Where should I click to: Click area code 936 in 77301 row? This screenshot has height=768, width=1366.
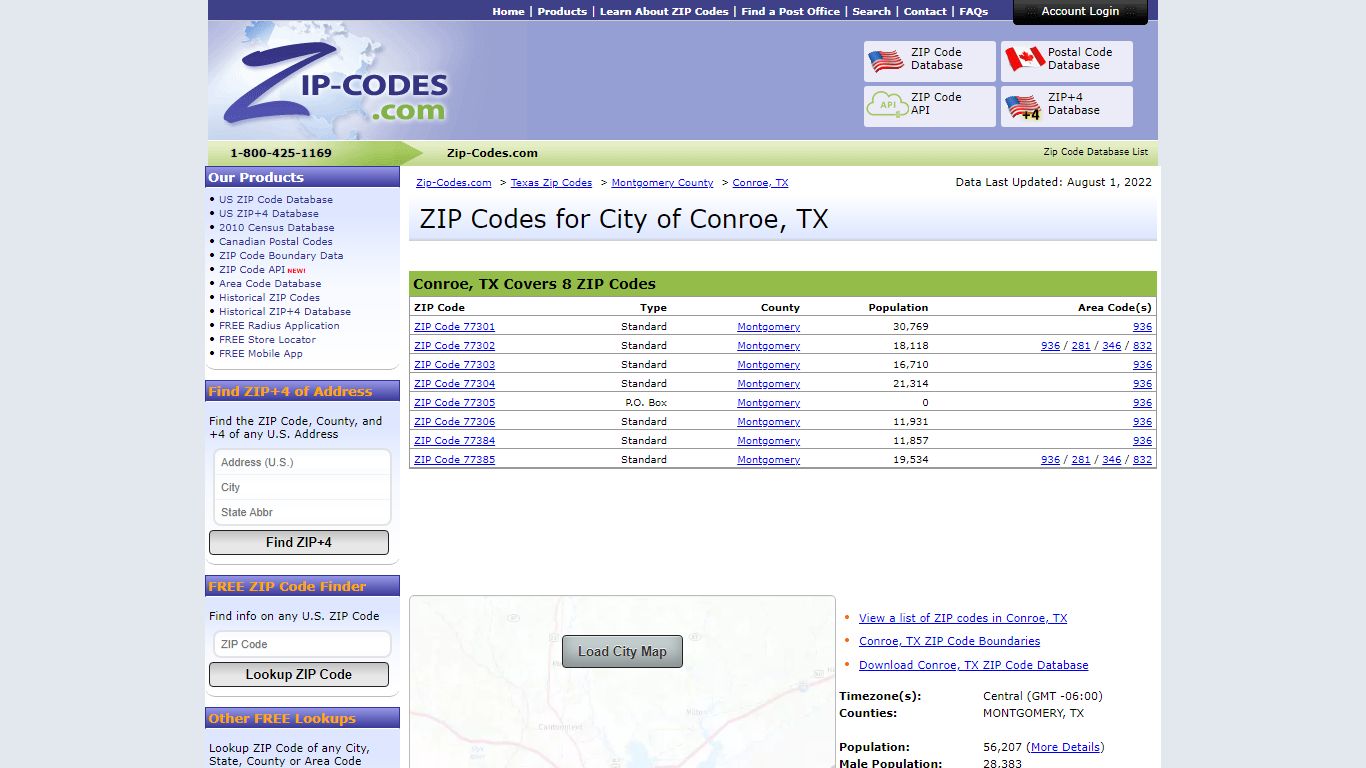[x=1142, y=327]
